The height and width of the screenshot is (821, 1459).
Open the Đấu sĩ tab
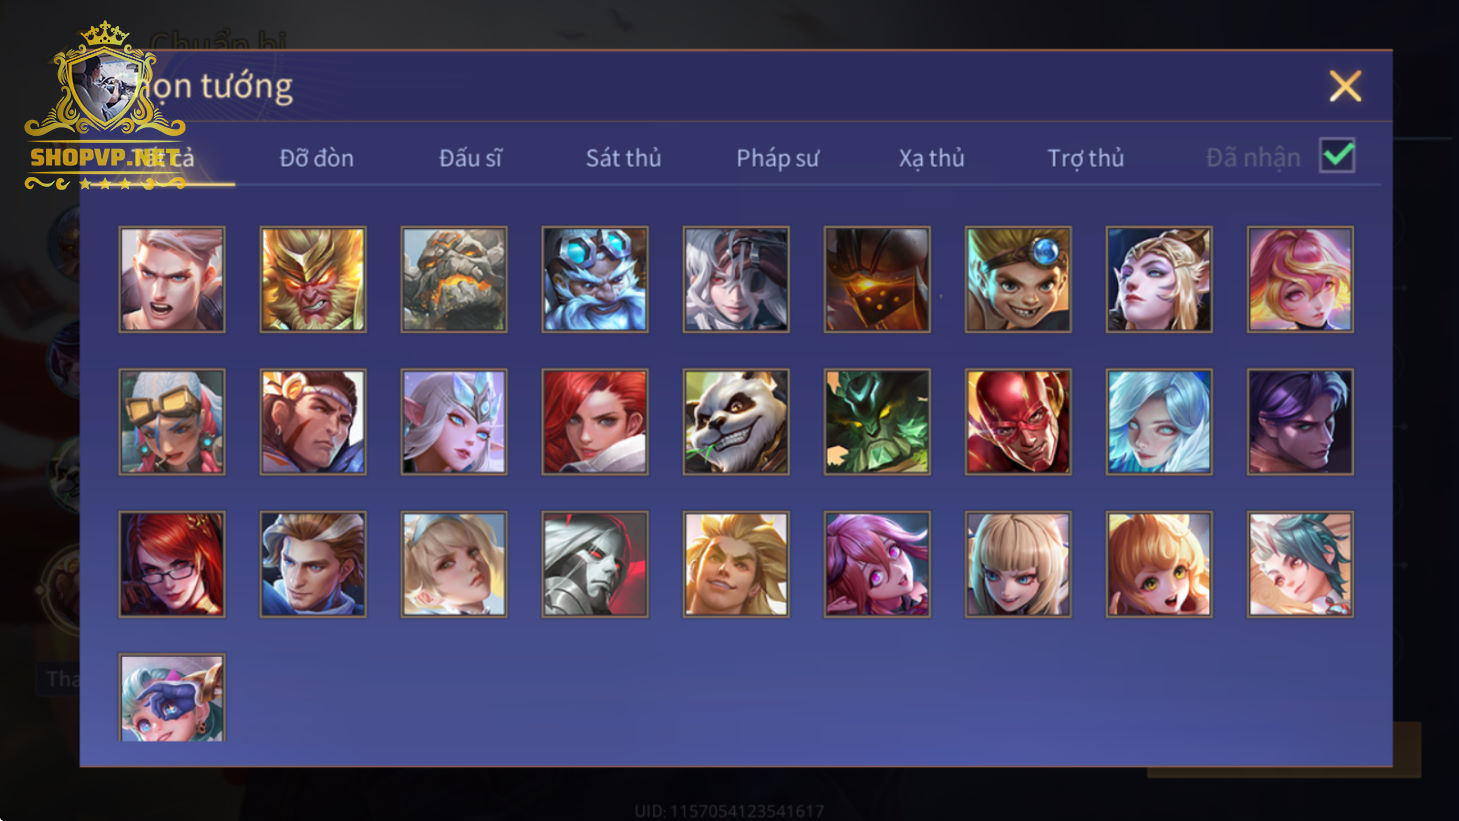pos(470,158)
